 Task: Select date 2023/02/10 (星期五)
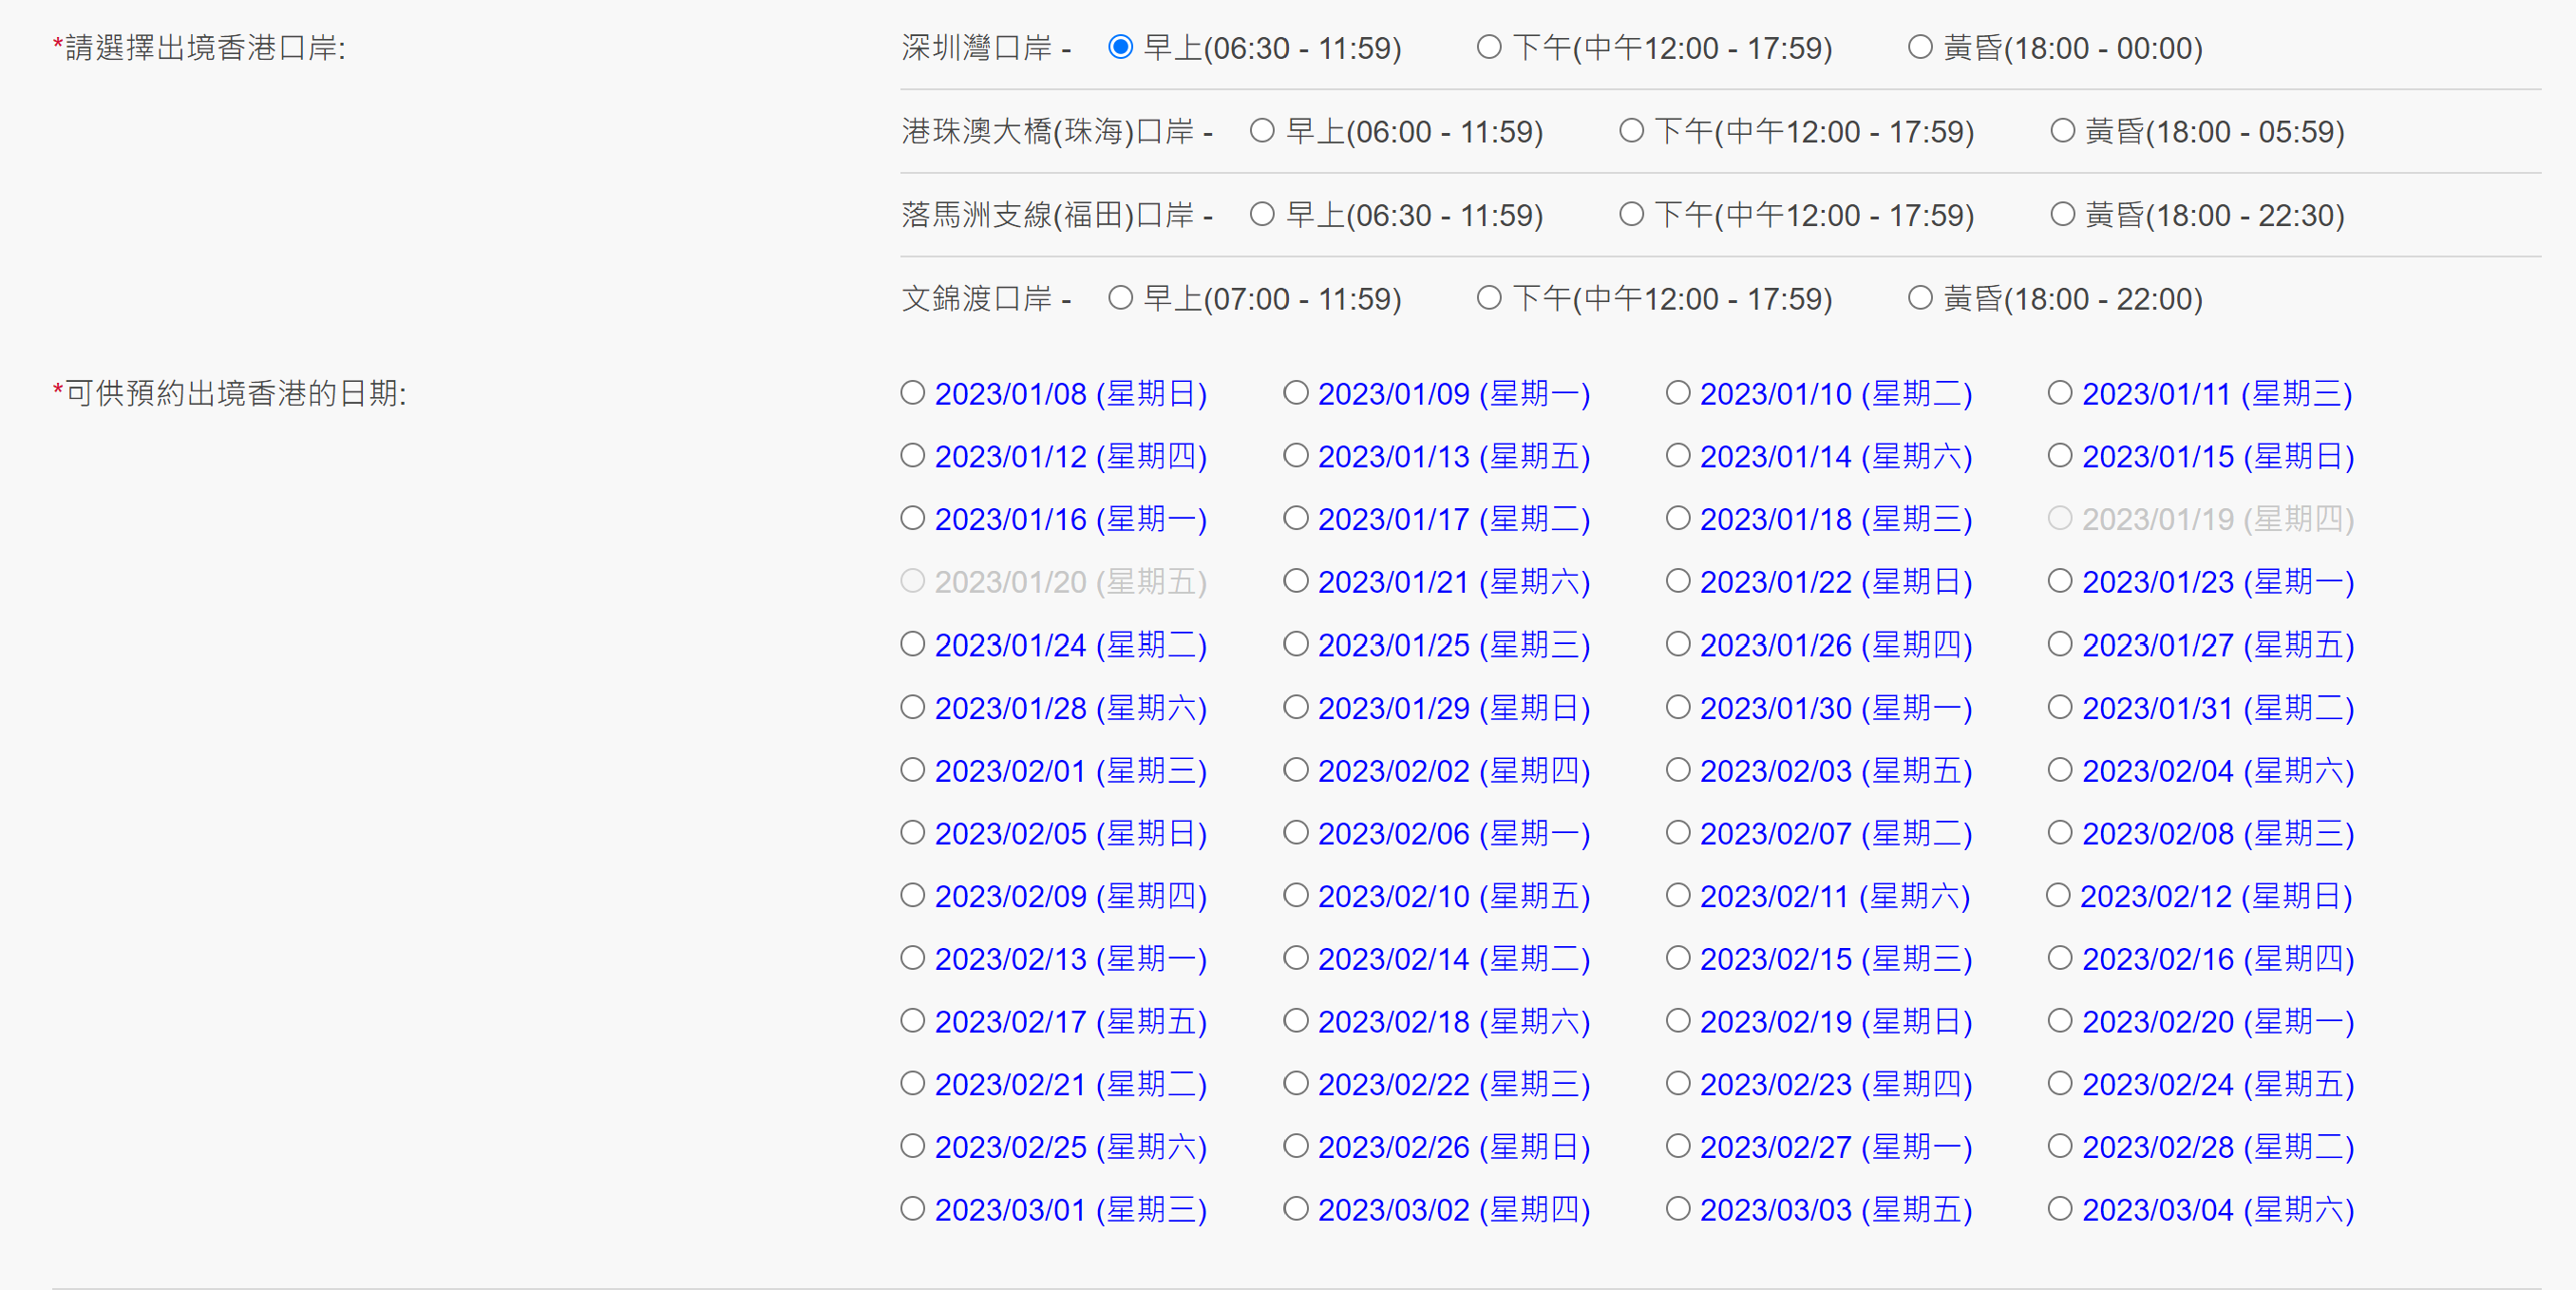[1295, 895]
